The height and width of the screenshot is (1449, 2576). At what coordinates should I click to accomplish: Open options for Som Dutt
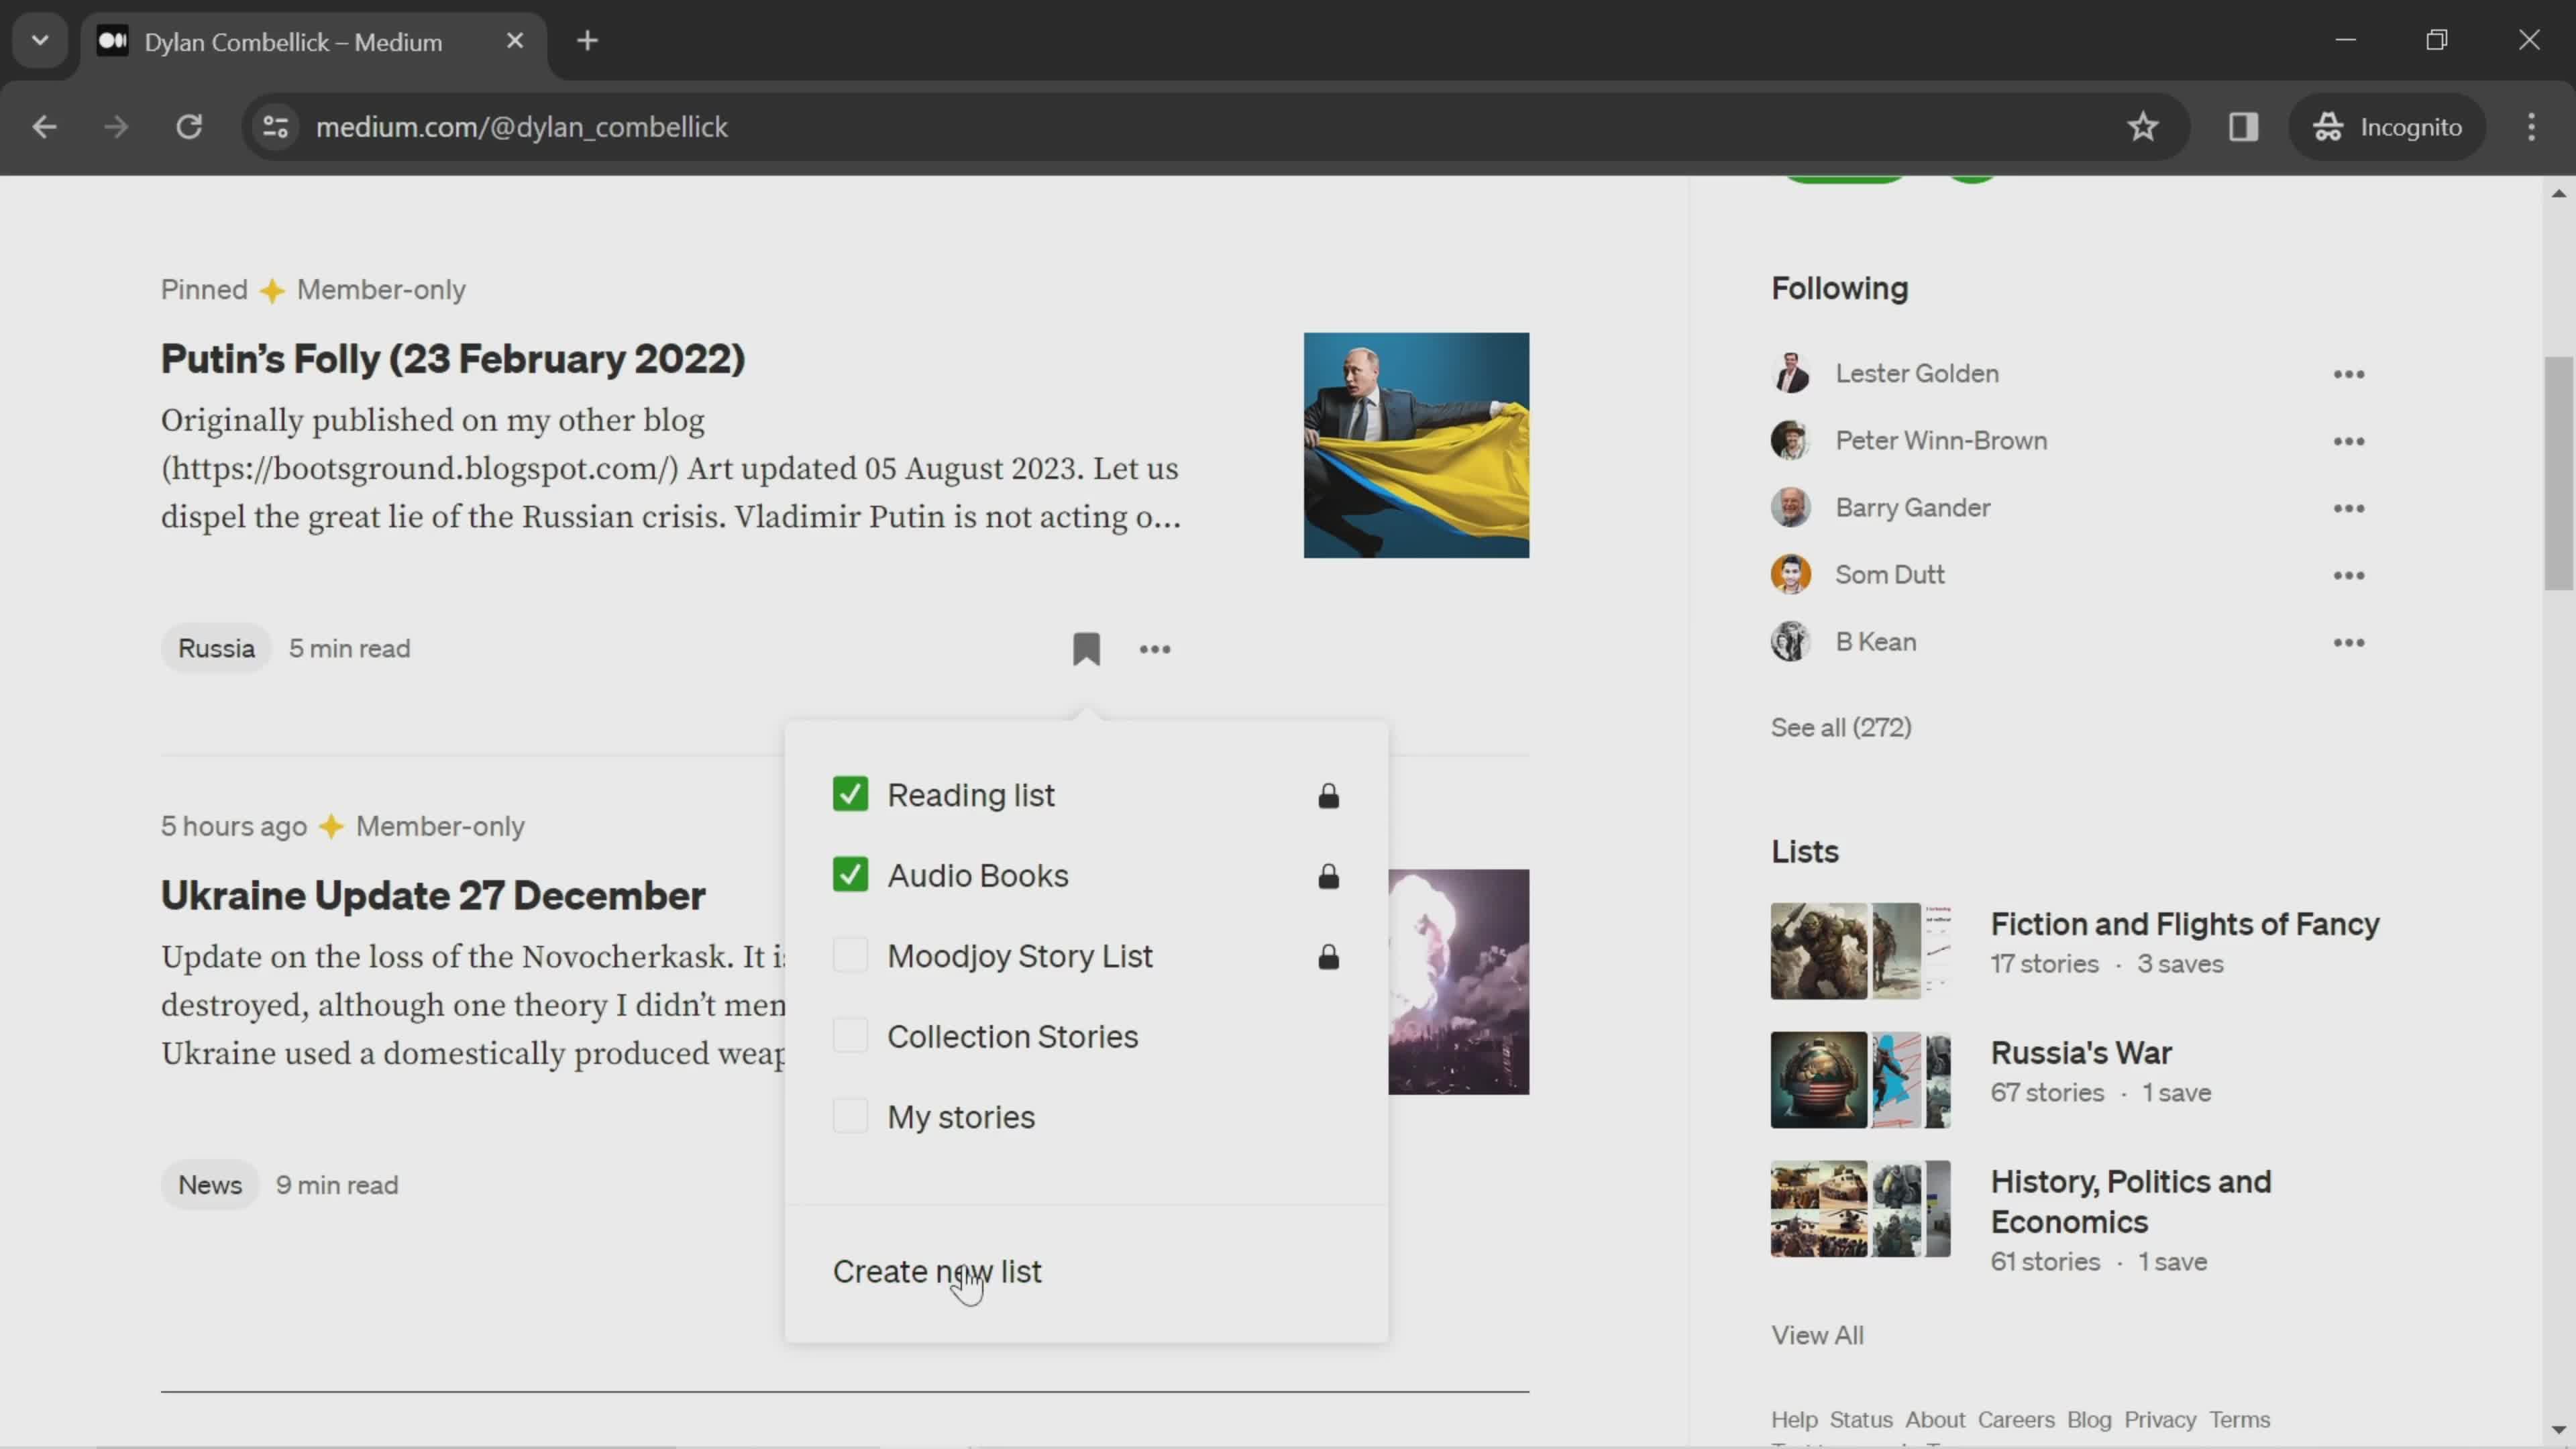[x=2349, y=575]
